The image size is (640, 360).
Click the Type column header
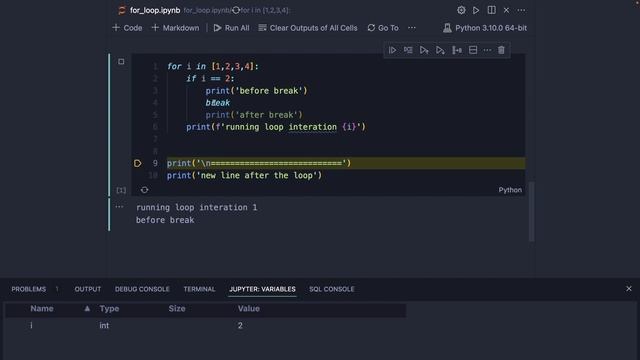pos(109,309)
